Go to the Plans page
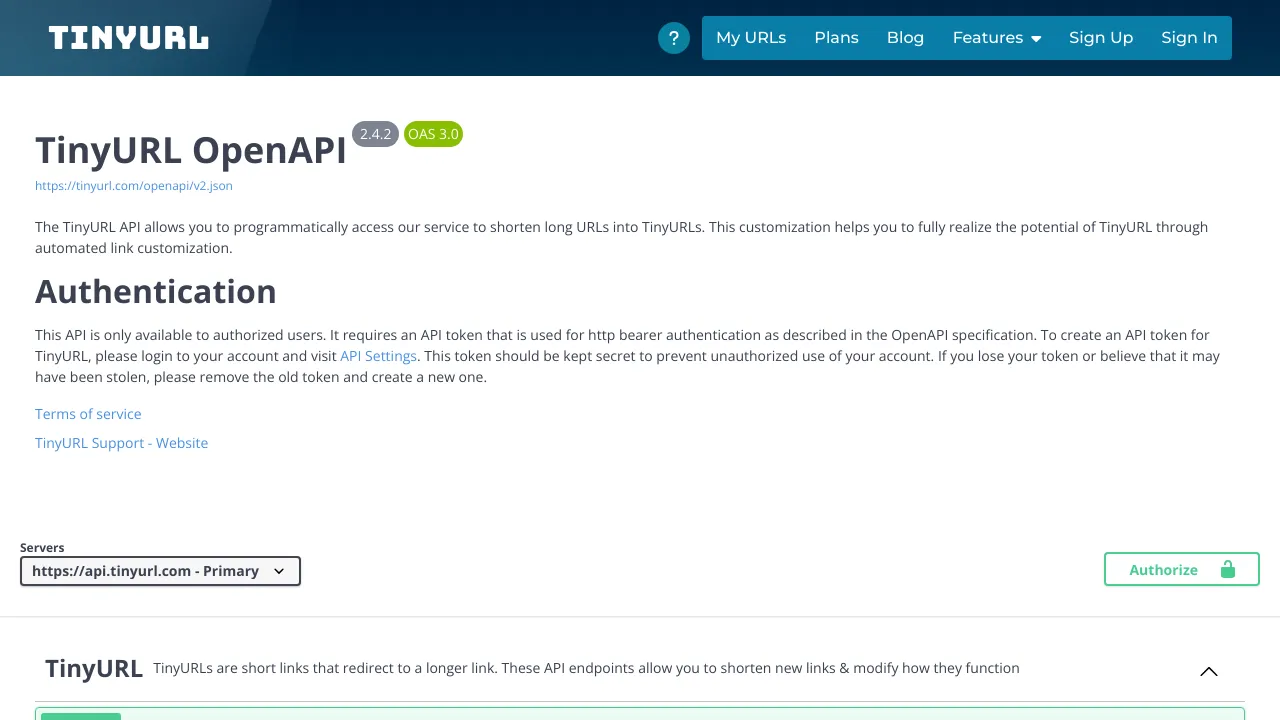This screenshot has height=720, width=1280. 836,38
